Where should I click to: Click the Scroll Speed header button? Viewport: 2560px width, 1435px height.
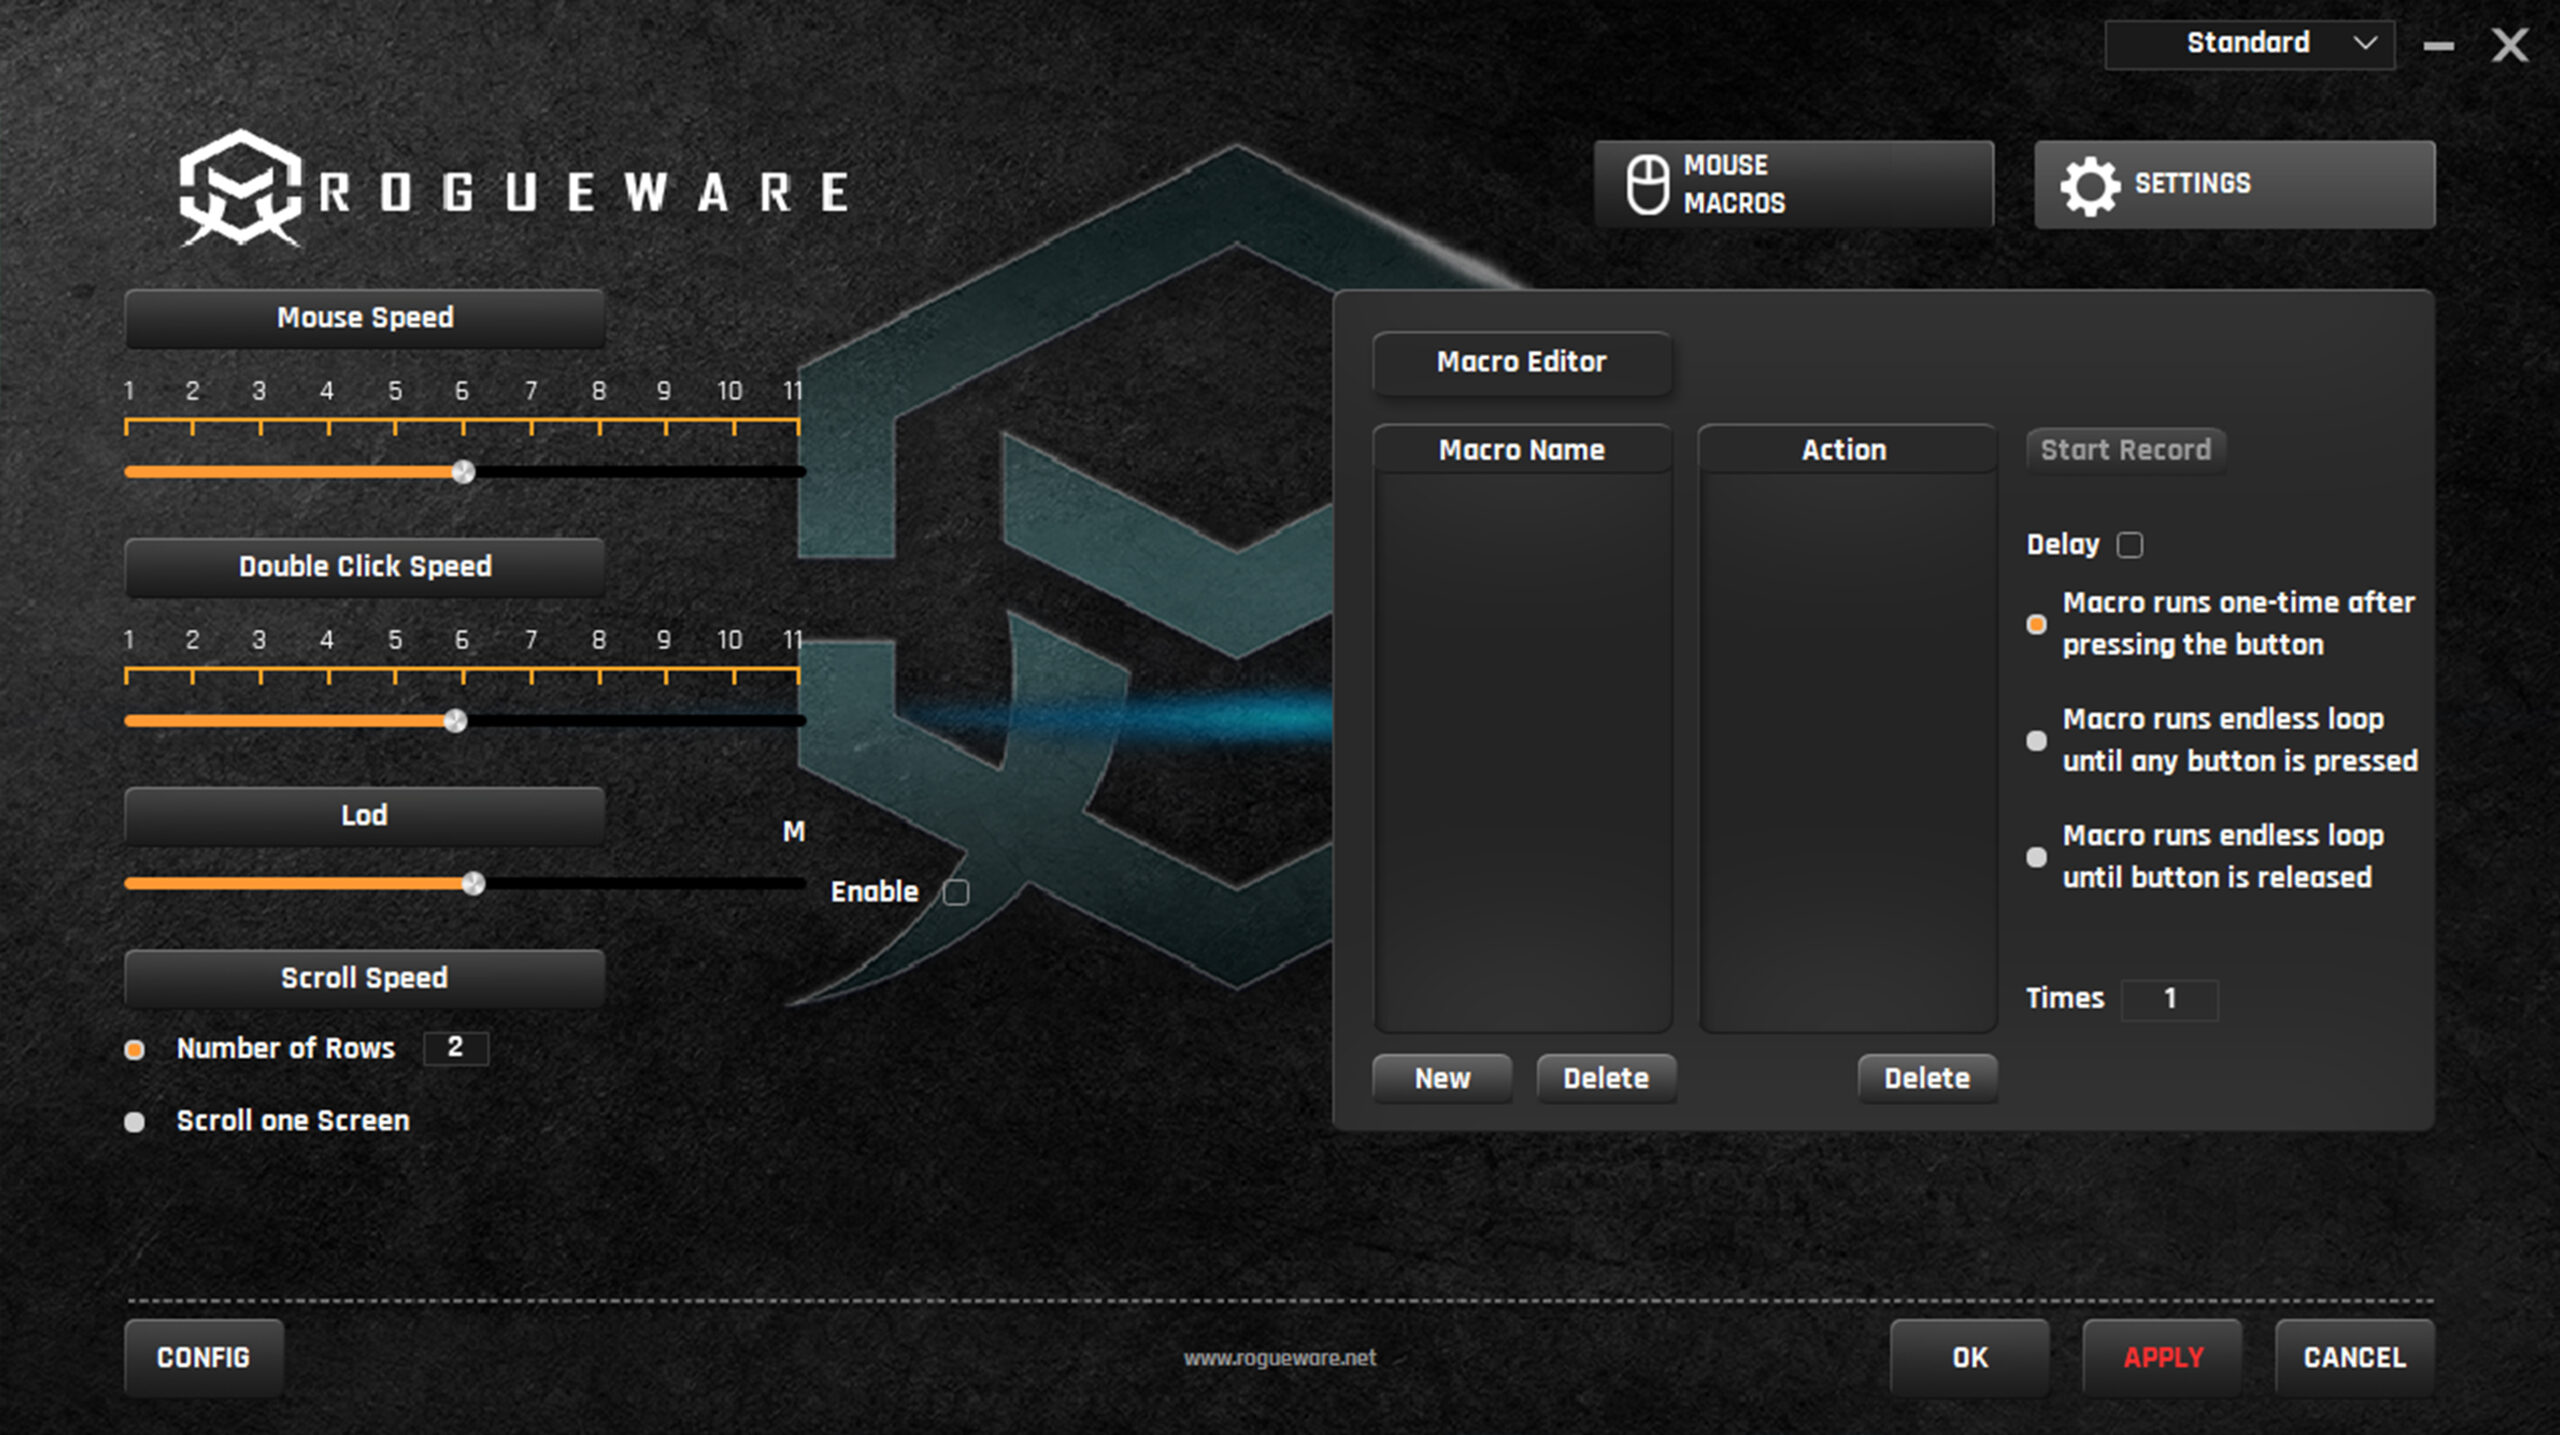coord(365,978)
